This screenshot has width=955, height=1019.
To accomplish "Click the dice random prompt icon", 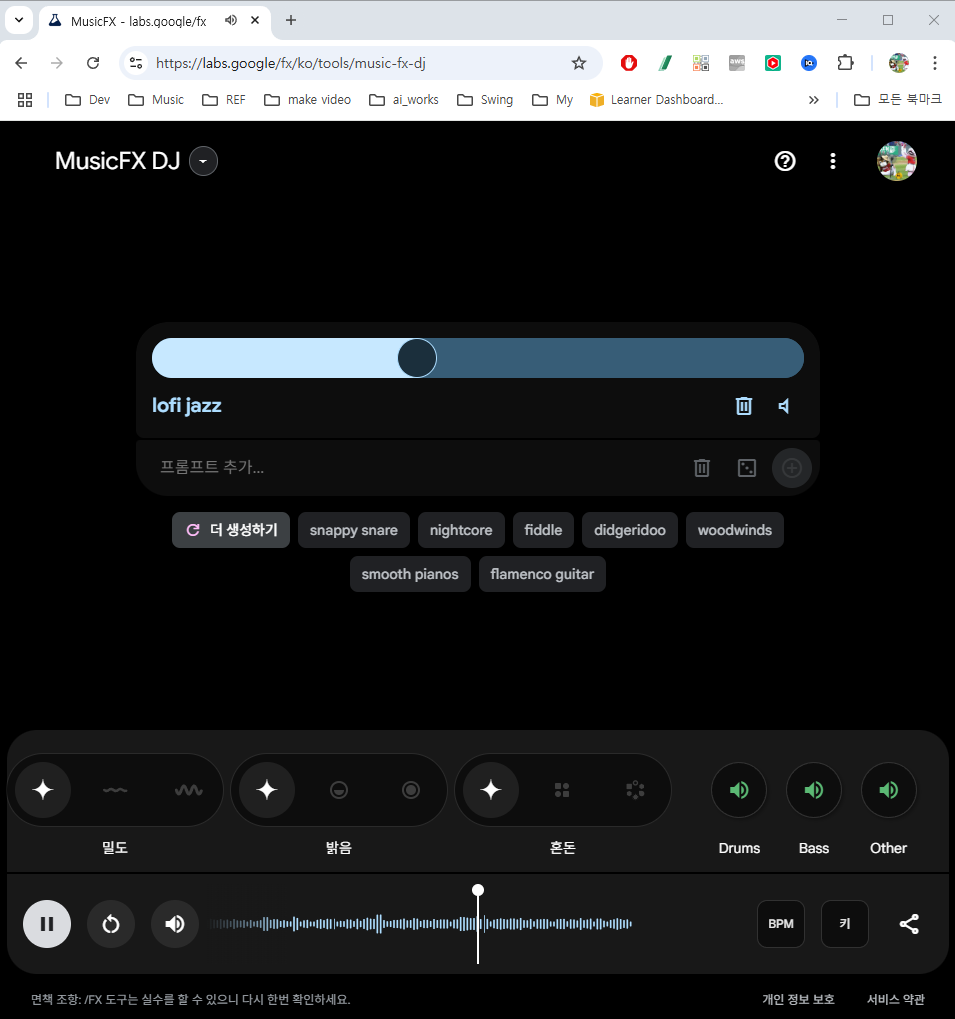I will (747, 468).
